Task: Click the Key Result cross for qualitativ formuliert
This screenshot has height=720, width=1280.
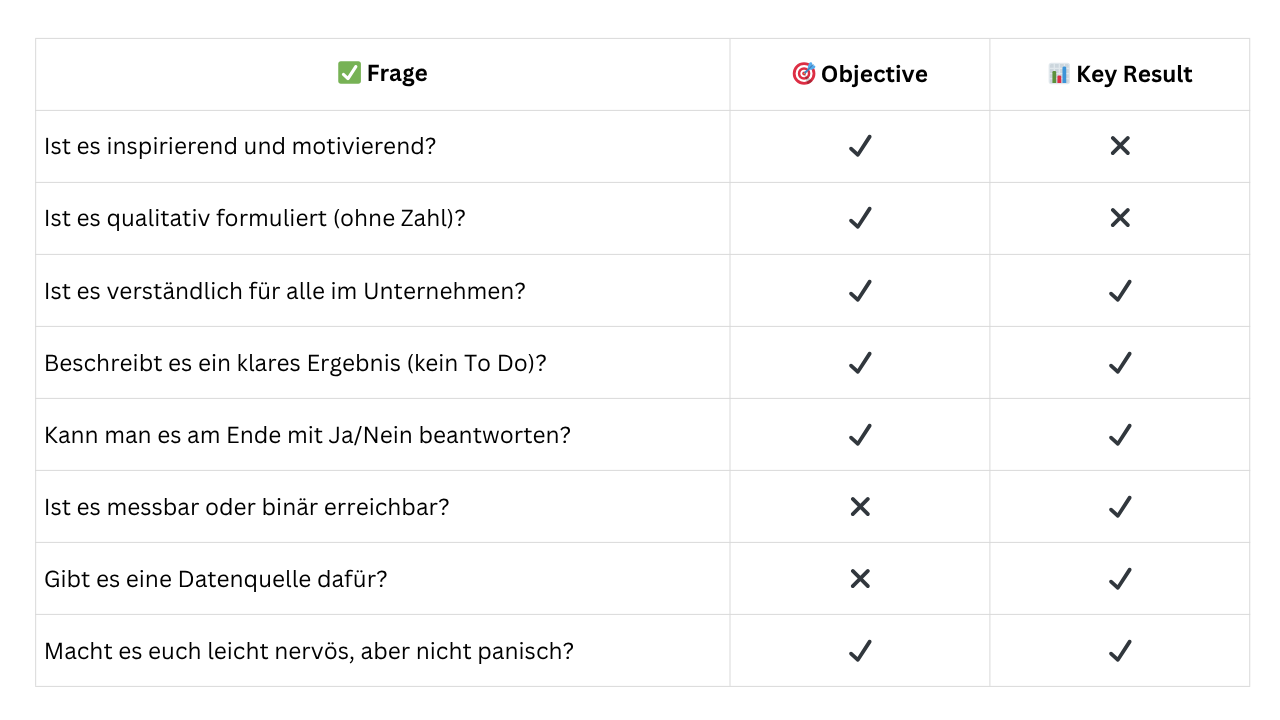Action: coord(1120,218)
